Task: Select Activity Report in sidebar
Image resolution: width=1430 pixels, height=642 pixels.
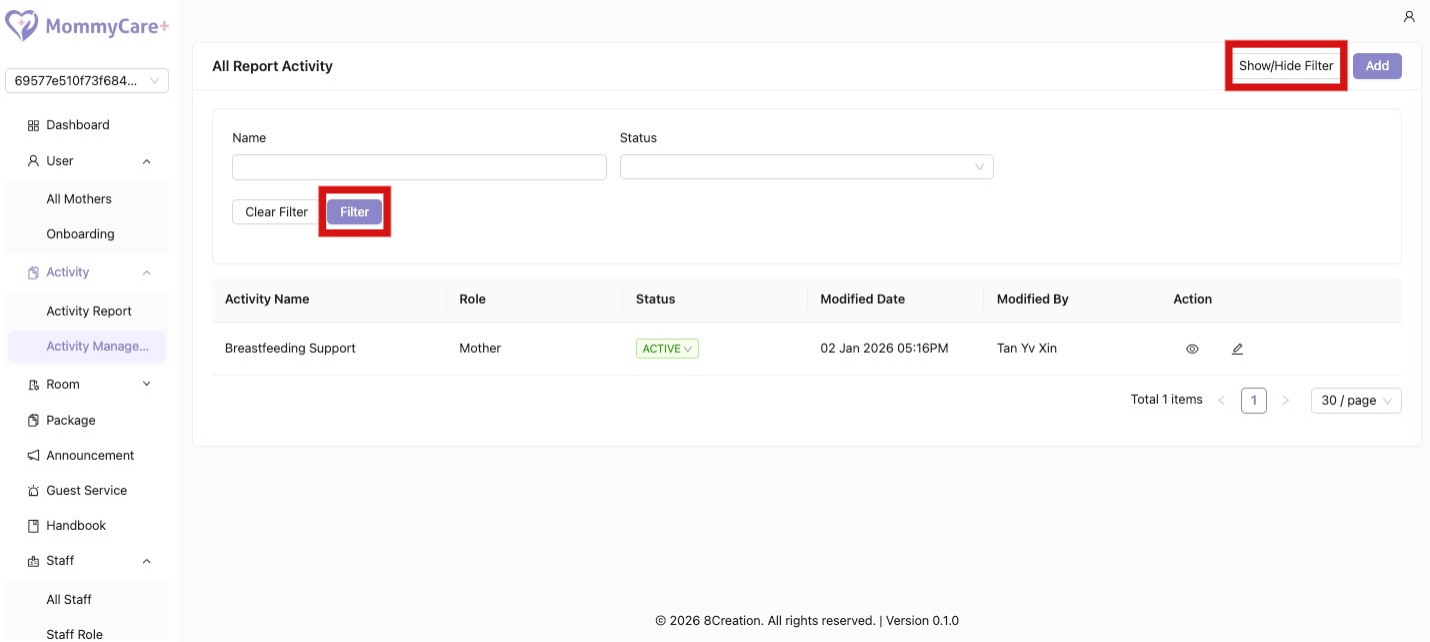Action: tap(89, 311)
